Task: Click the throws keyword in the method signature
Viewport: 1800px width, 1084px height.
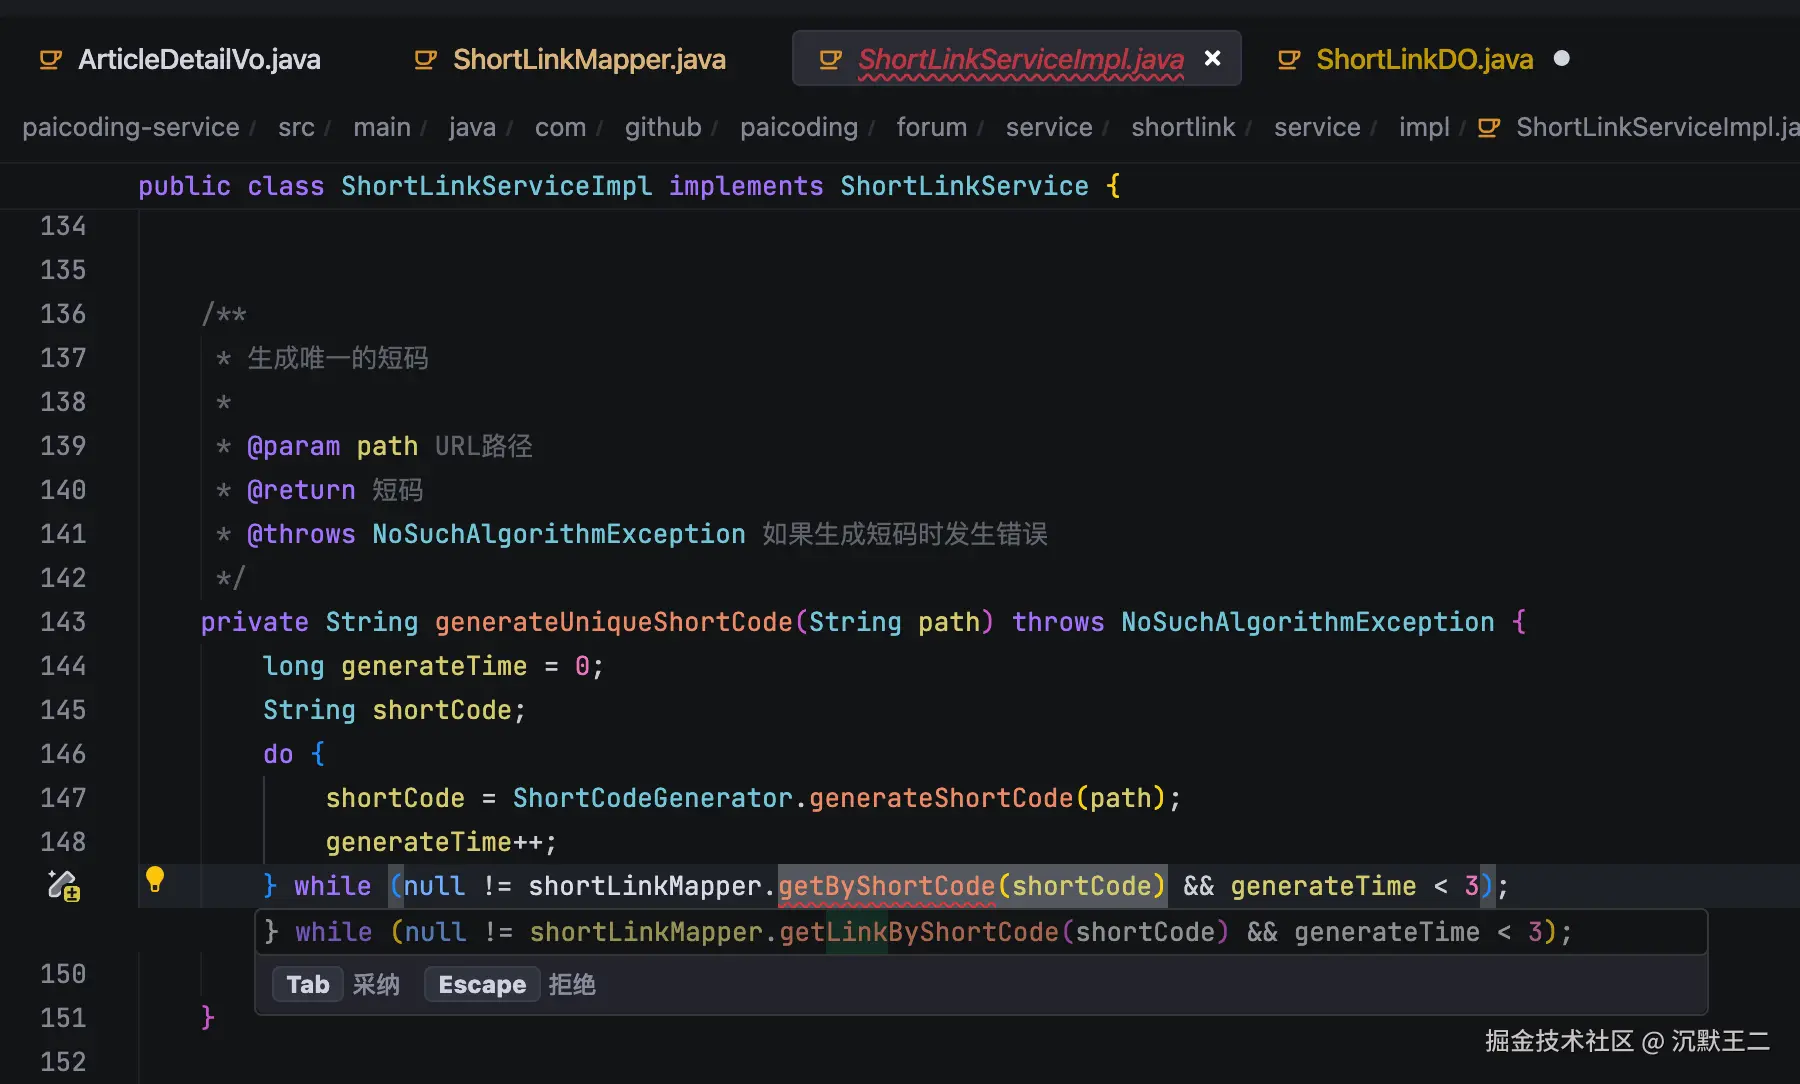Action: click(x=1058, y=622)
